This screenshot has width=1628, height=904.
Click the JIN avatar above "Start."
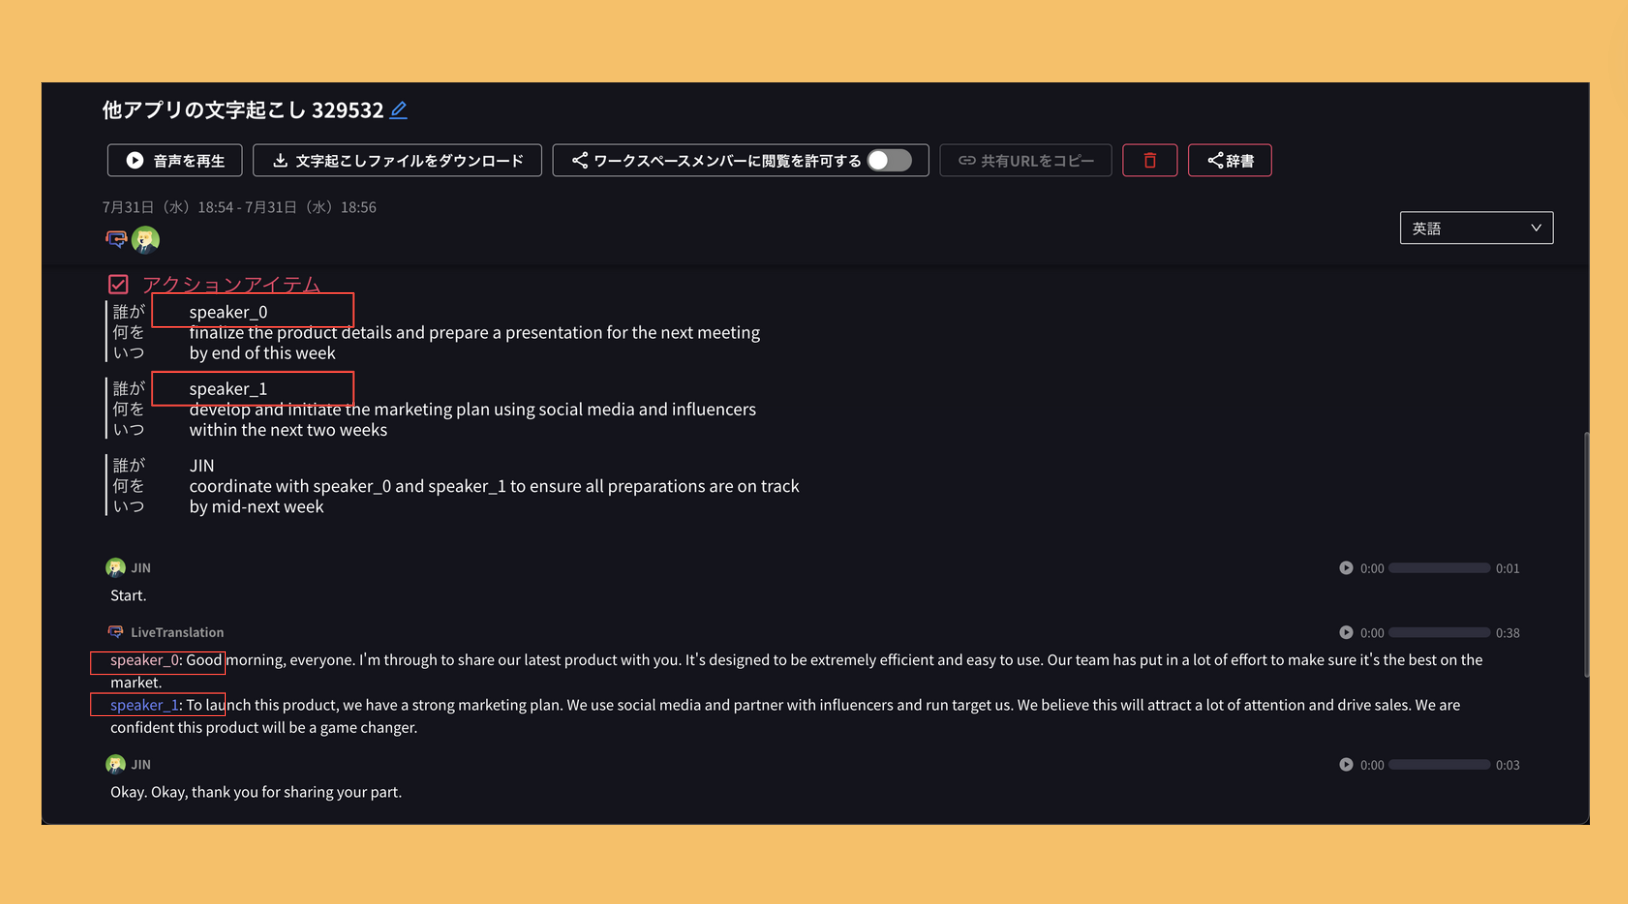[116, 568]
